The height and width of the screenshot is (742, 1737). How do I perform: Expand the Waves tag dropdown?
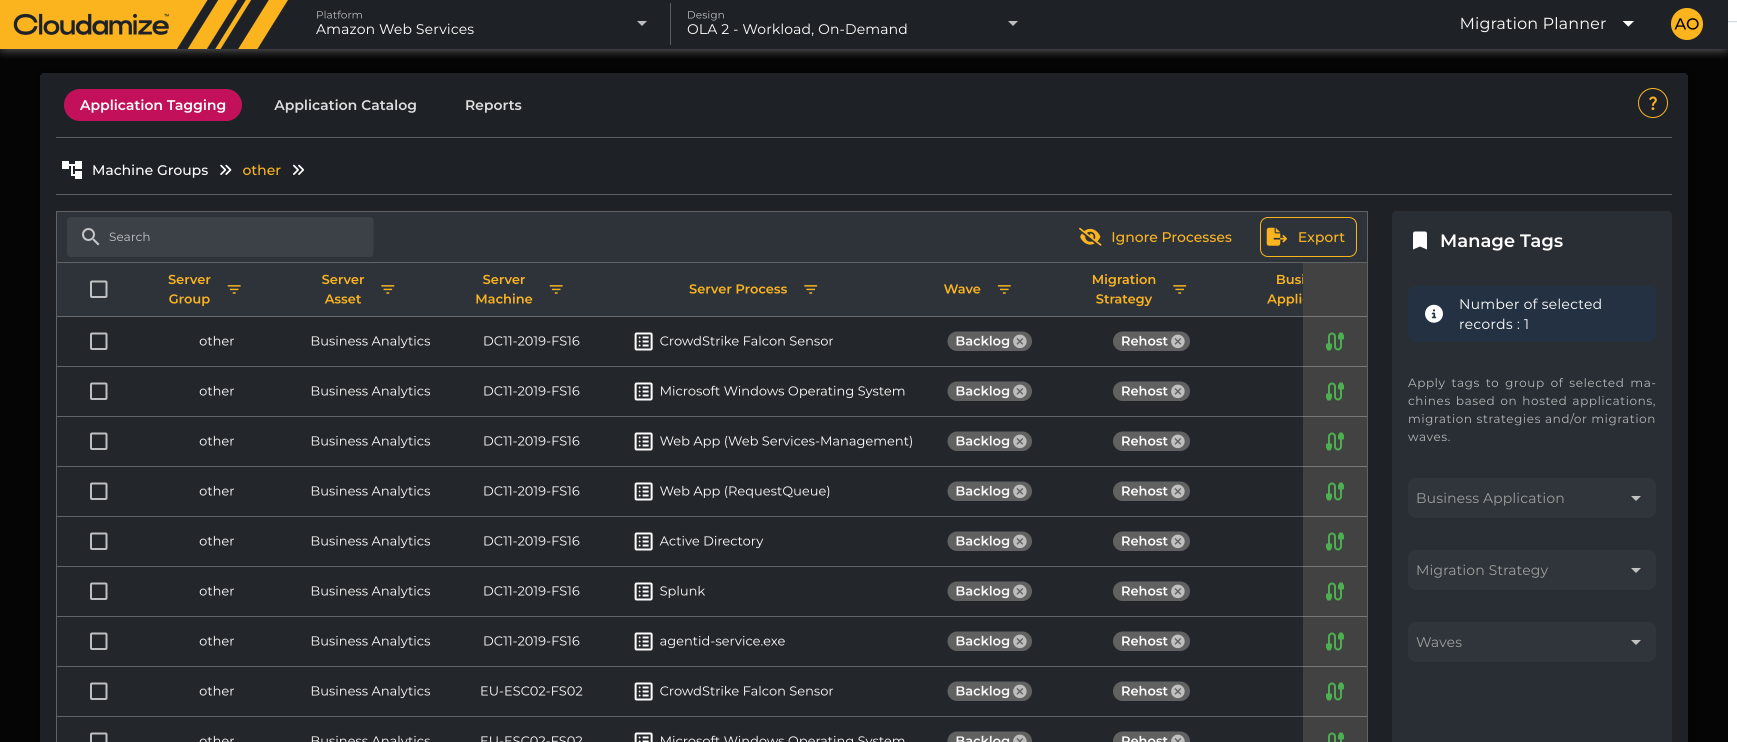click(x=1531, y=642)
